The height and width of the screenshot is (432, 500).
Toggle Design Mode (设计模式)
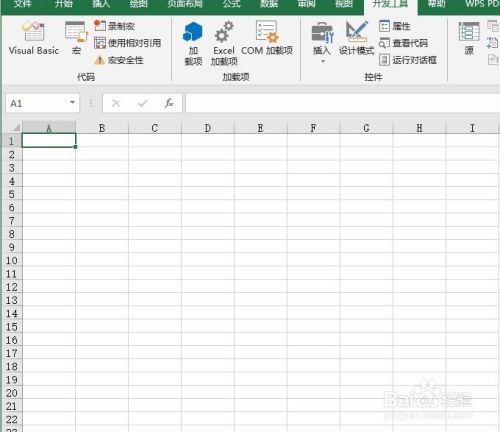point(356,38)
